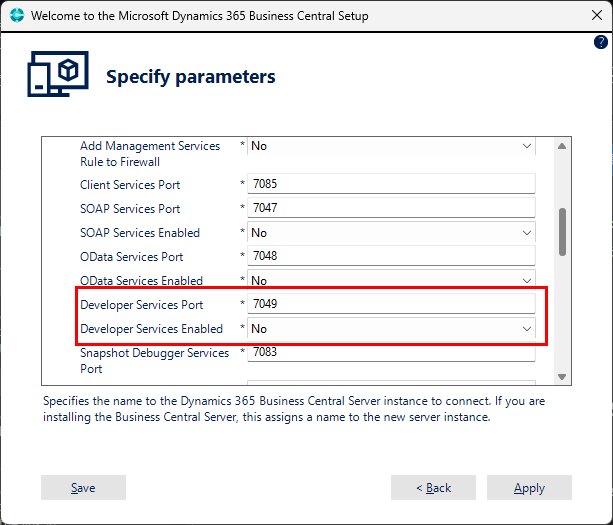Click the scrollbar up arrow
The image size is (613, 525).
(x=562, y=147)
